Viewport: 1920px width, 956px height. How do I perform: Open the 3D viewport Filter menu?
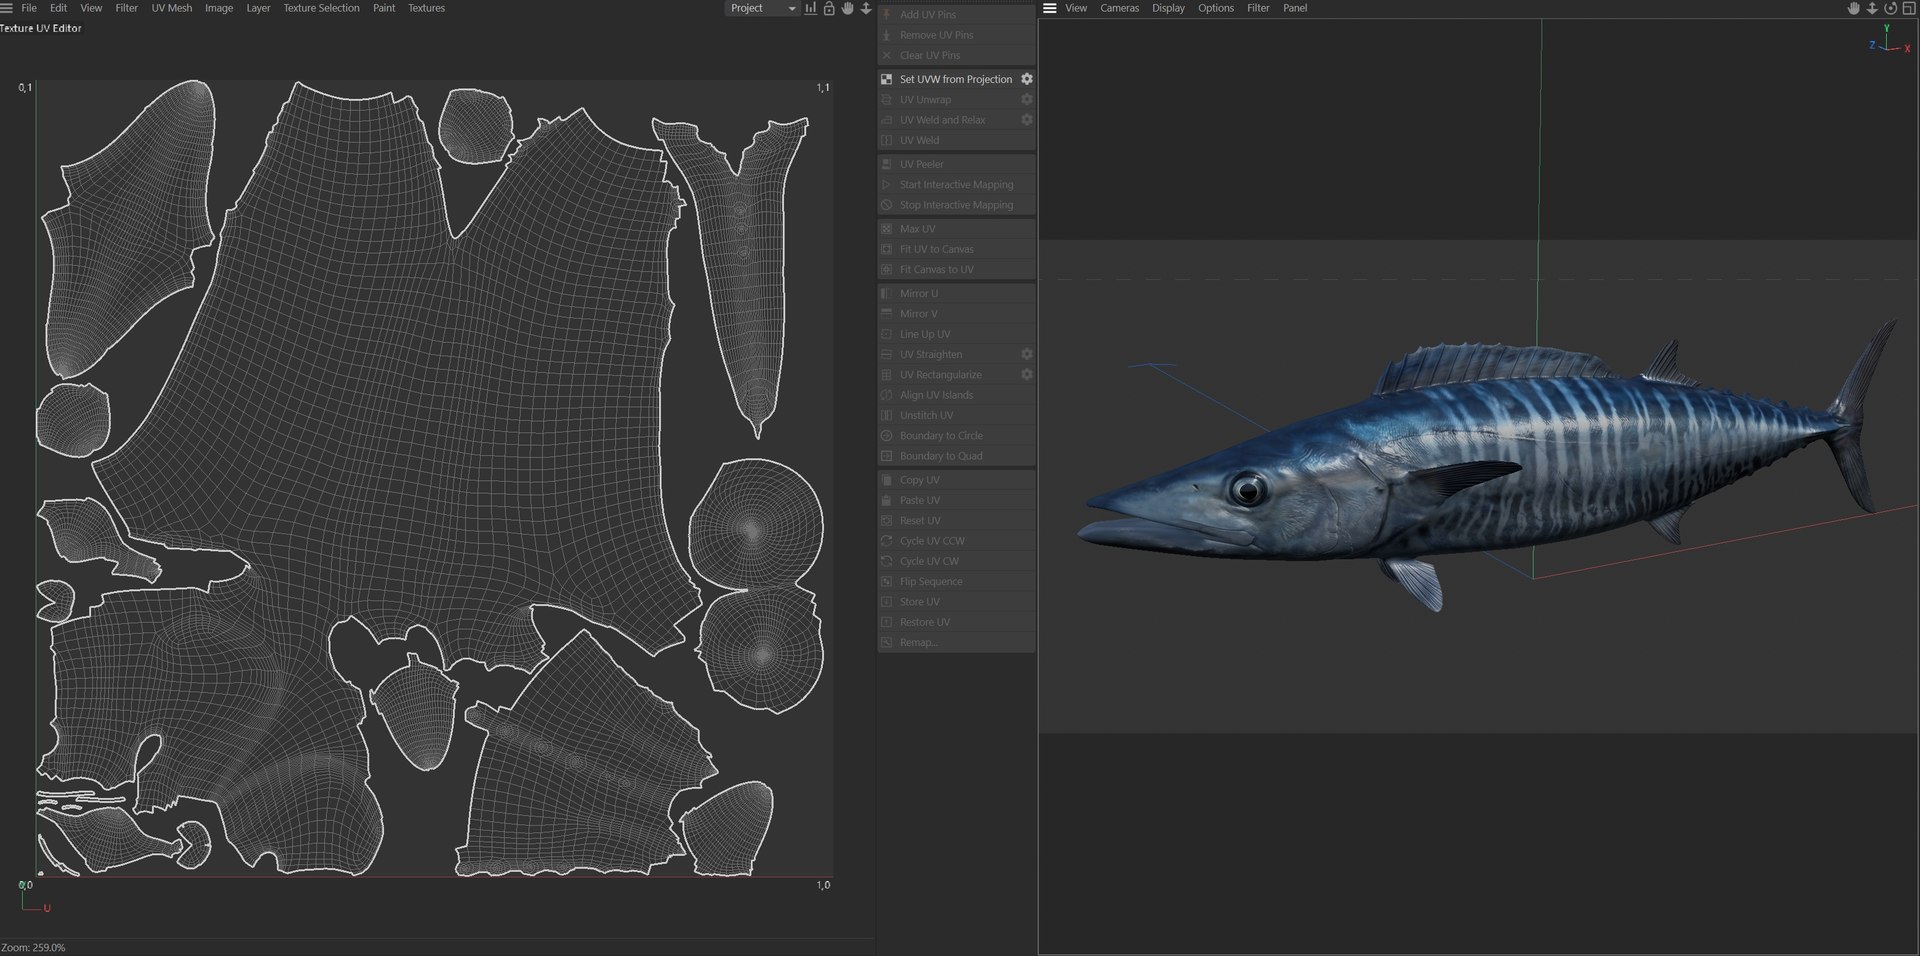coord(1258,8)
